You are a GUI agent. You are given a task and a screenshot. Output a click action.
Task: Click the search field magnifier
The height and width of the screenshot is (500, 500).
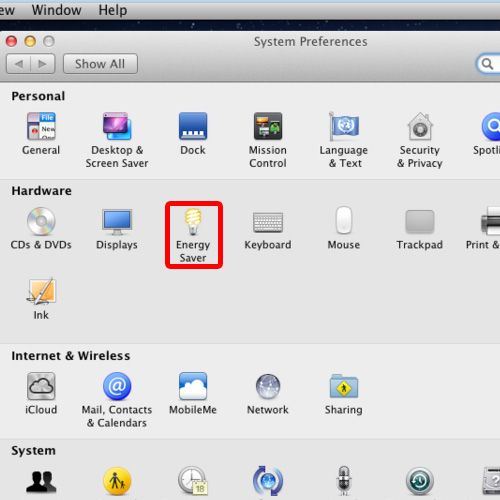coord(487,64)
